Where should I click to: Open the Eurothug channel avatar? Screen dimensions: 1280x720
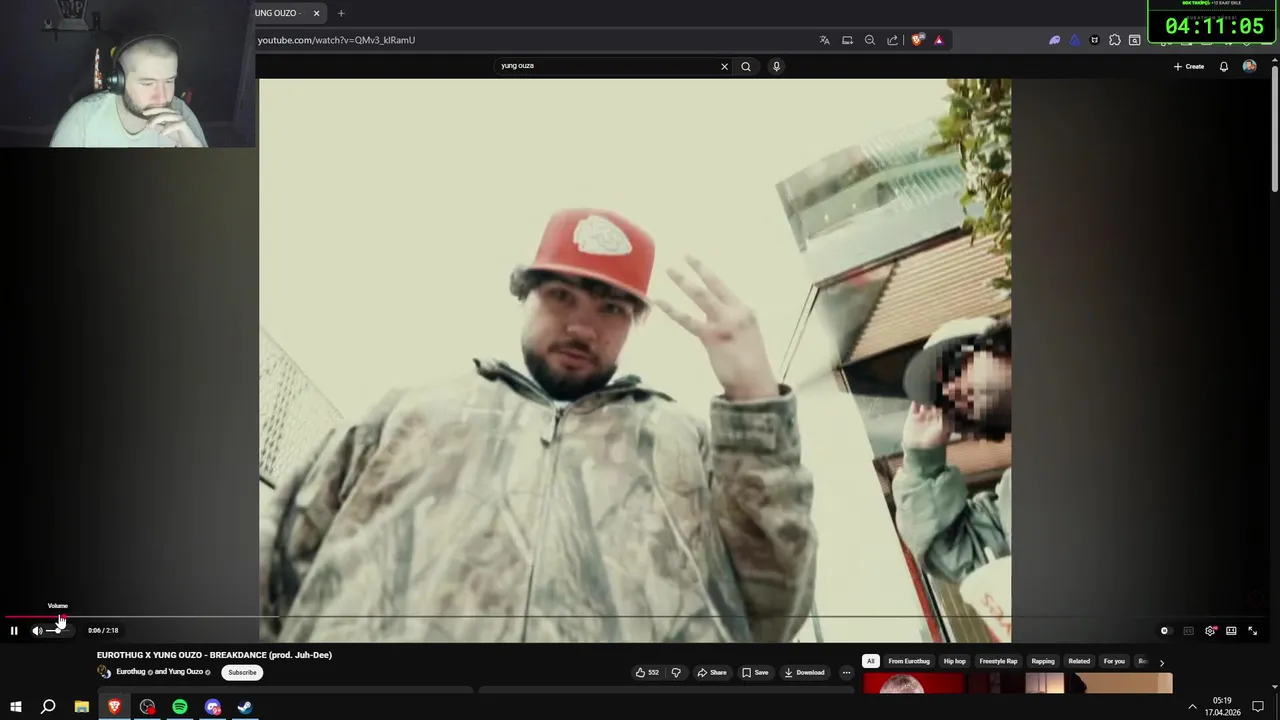[x=104, y=672]
